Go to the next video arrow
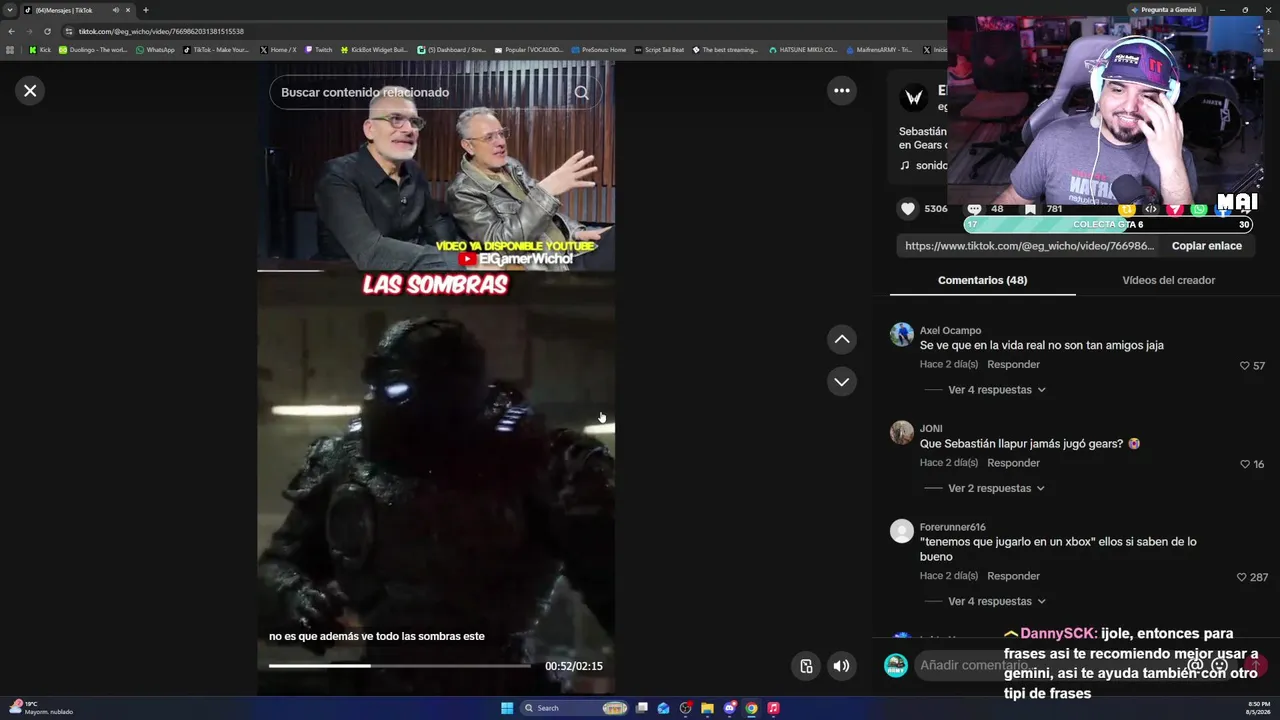 coord(842,382)
